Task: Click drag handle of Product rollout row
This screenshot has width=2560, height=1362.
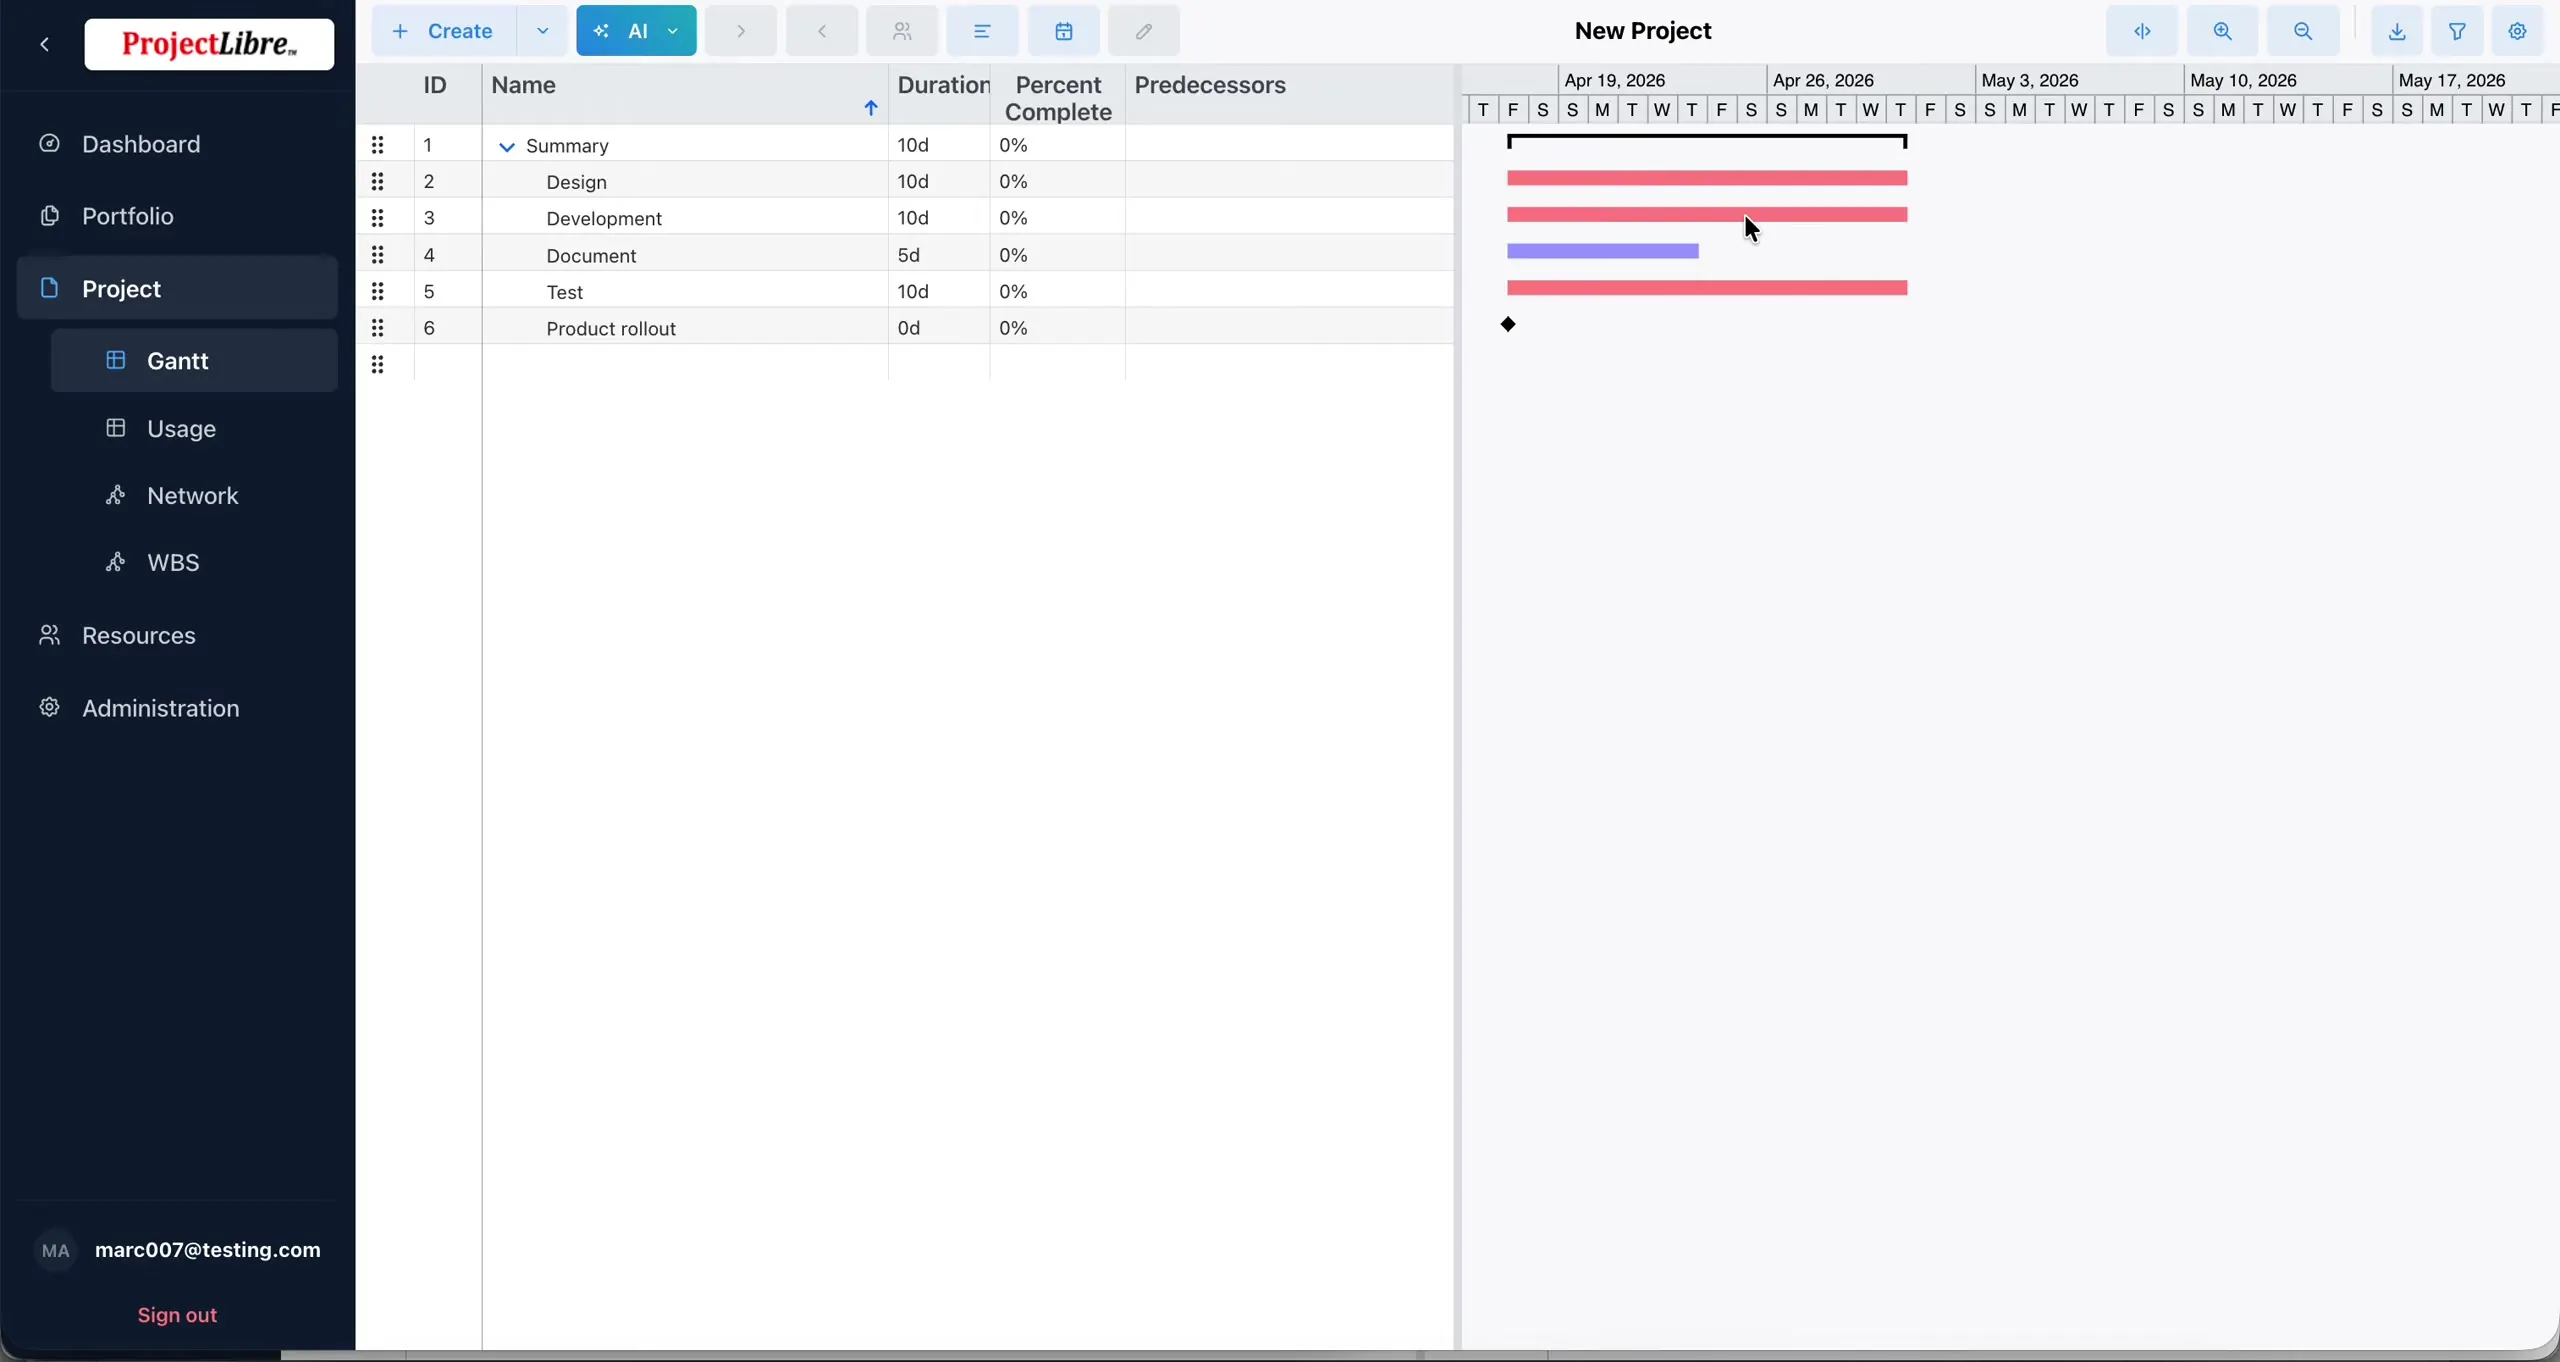Action: click(378, 328)
